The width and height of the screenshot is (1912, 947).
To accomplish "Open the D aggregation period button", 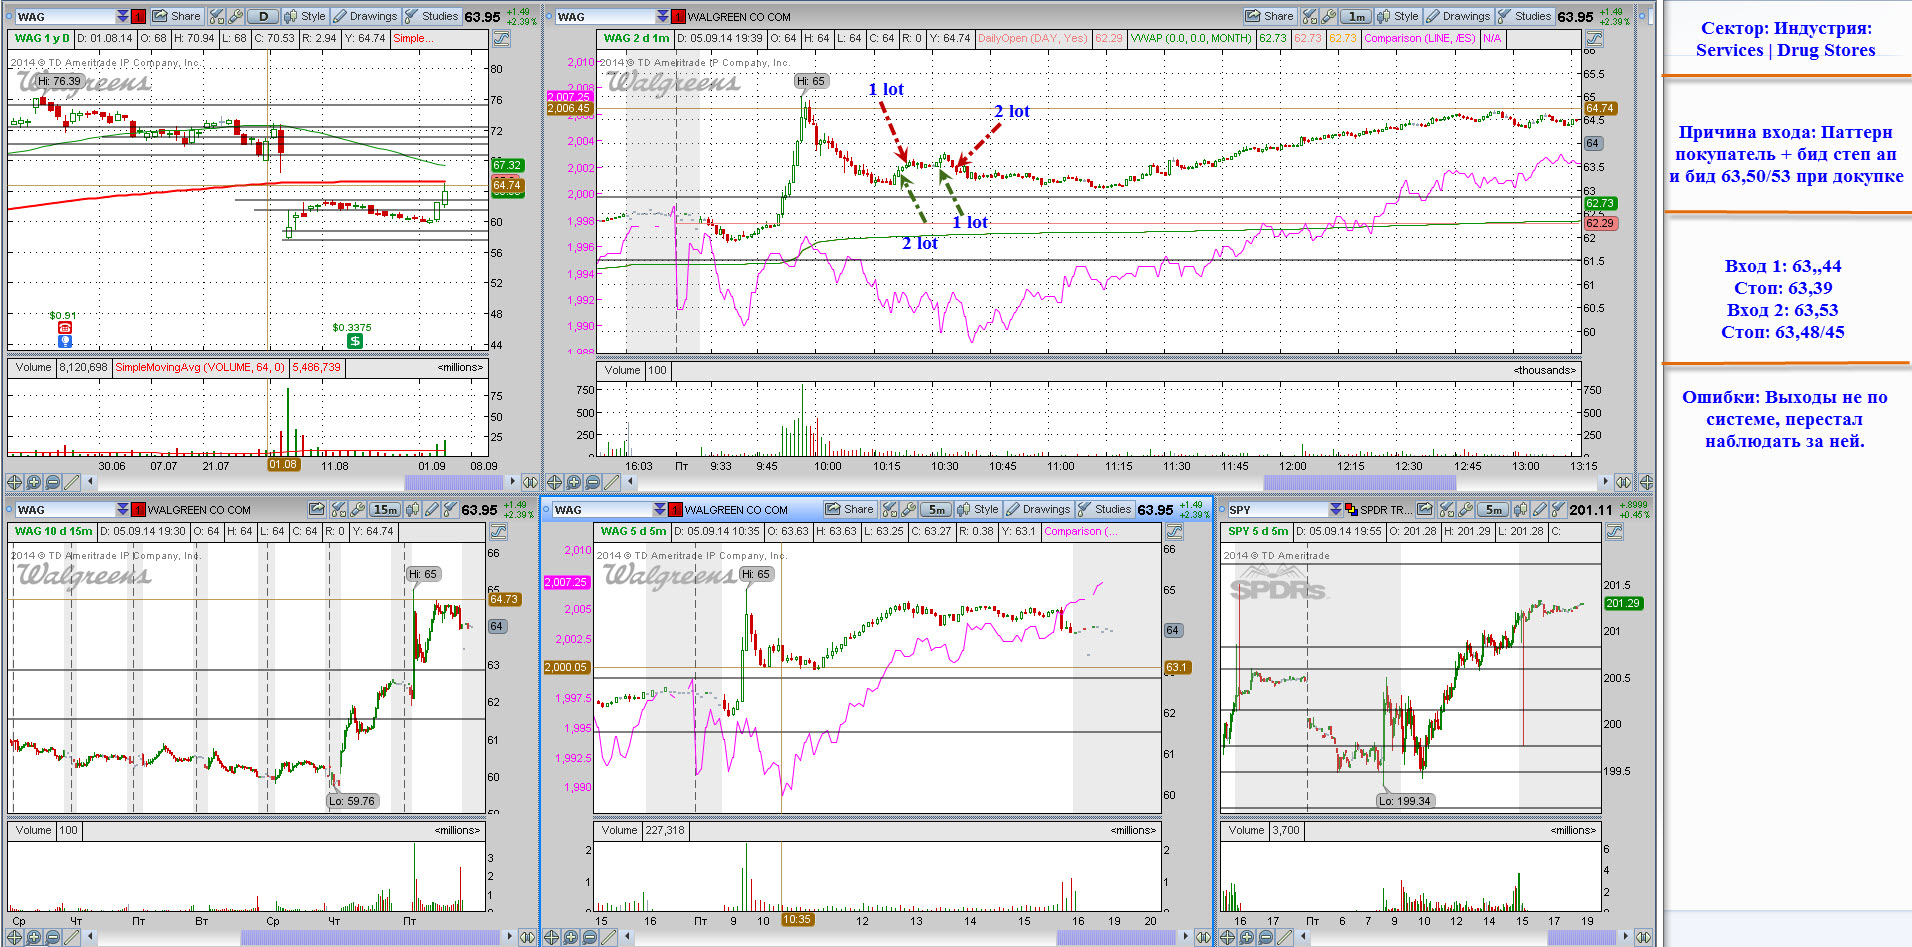I will tap(263, 16).
